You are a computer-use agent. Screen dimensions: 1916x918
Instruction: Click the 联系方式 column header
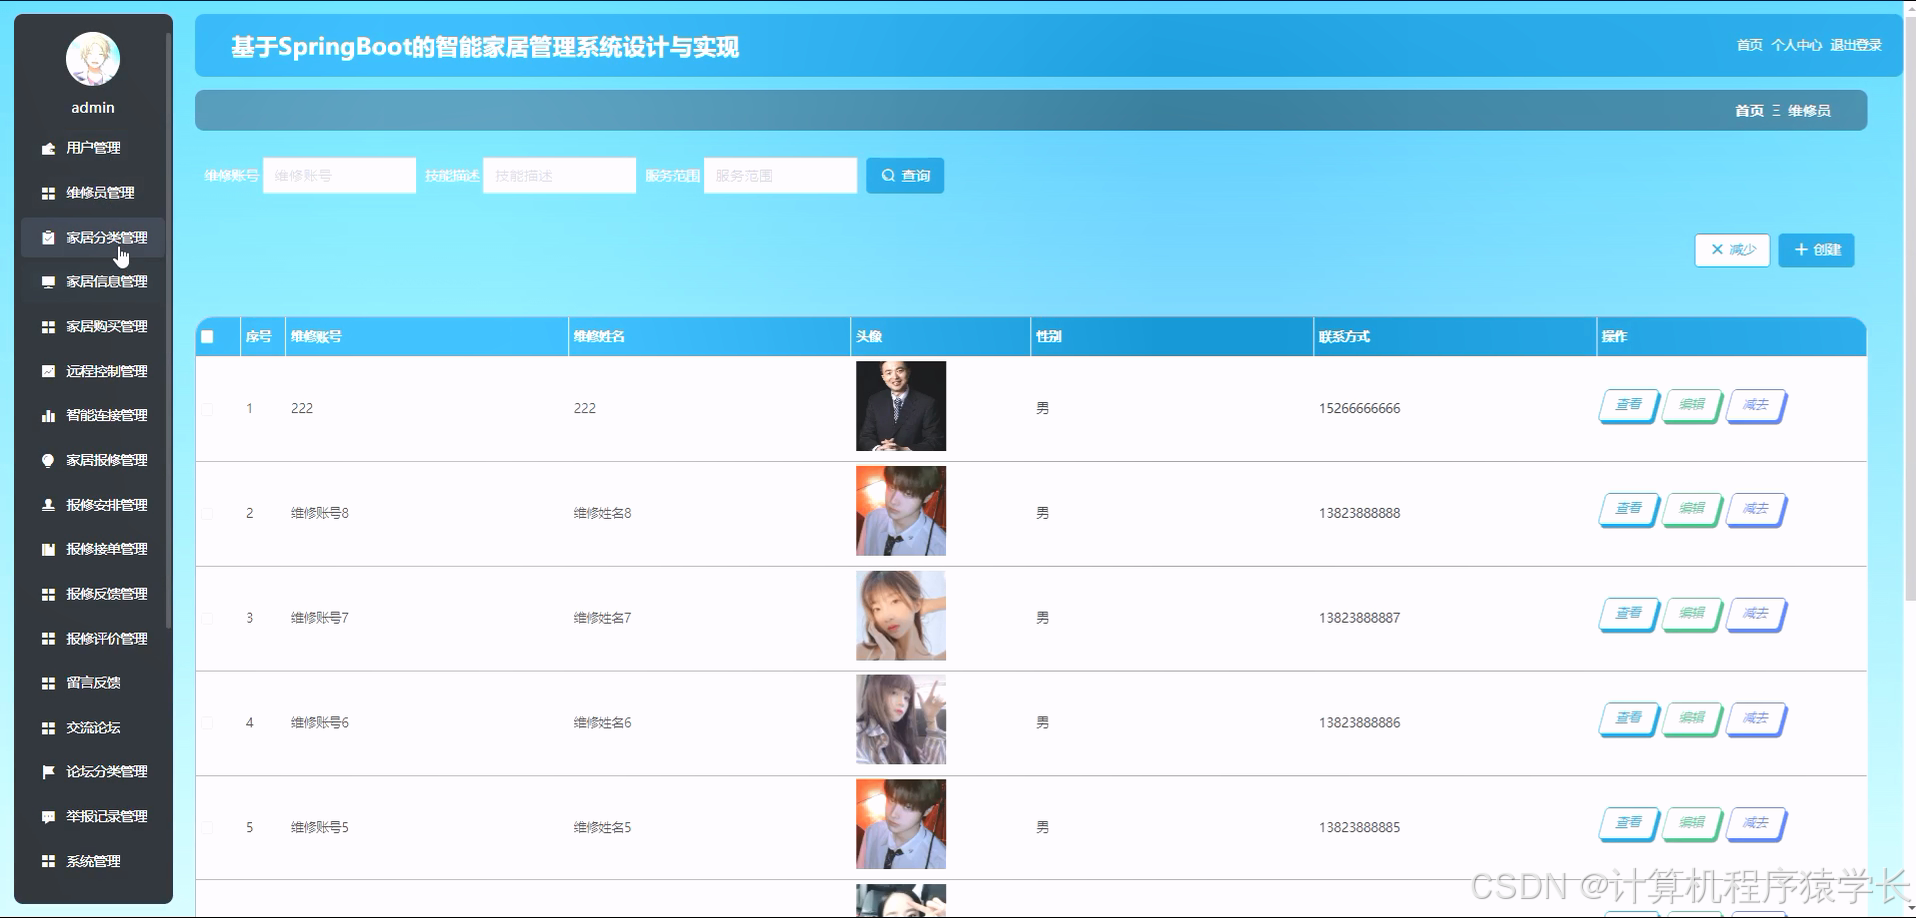coord(1454,337)
